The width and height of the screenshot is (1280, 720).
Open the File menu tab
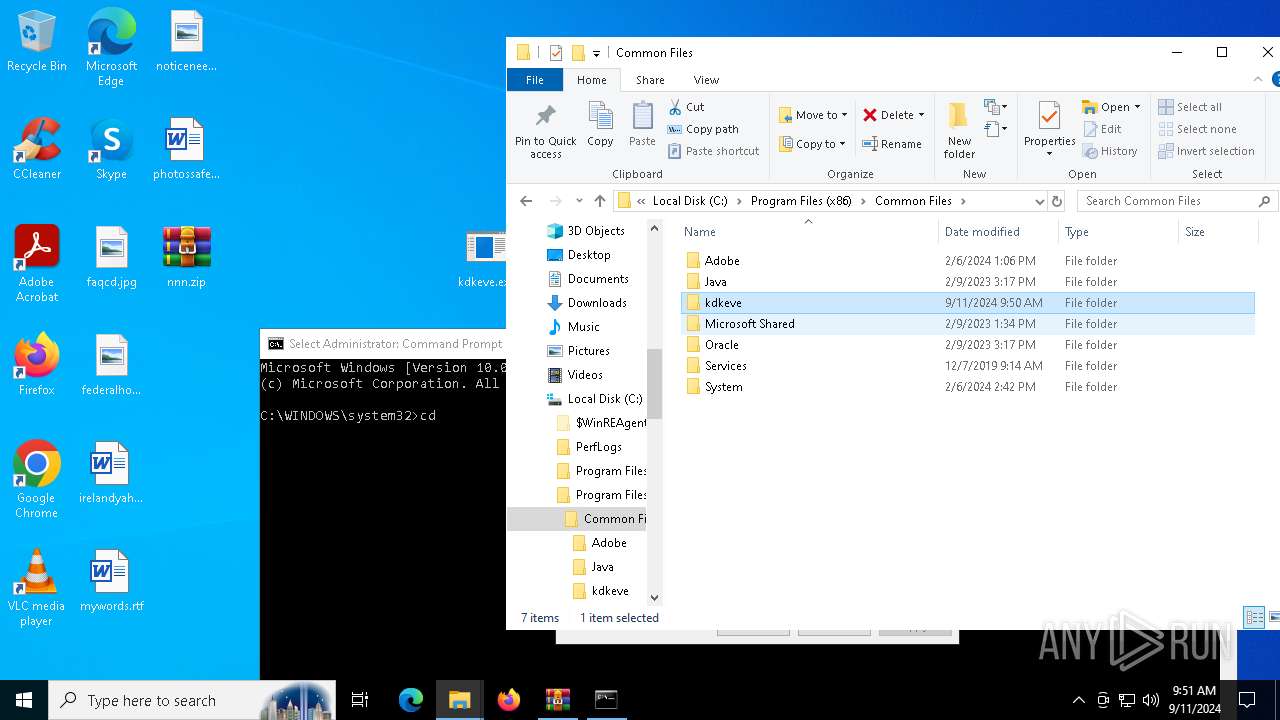pyautogui.click(x=535, y=80)
